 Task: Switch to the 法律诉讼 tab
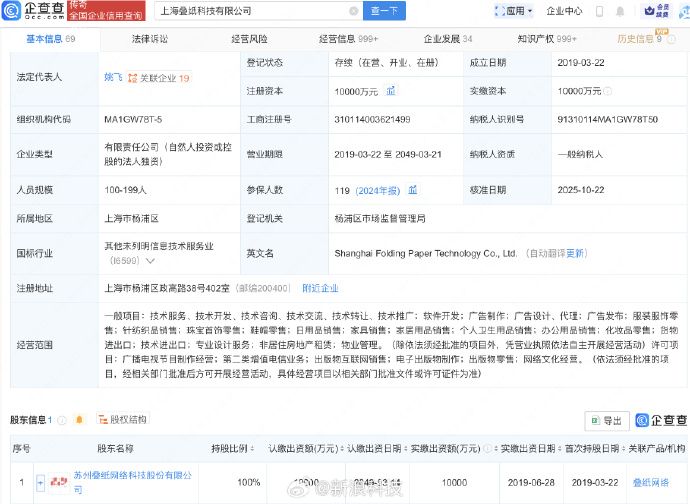150,39
